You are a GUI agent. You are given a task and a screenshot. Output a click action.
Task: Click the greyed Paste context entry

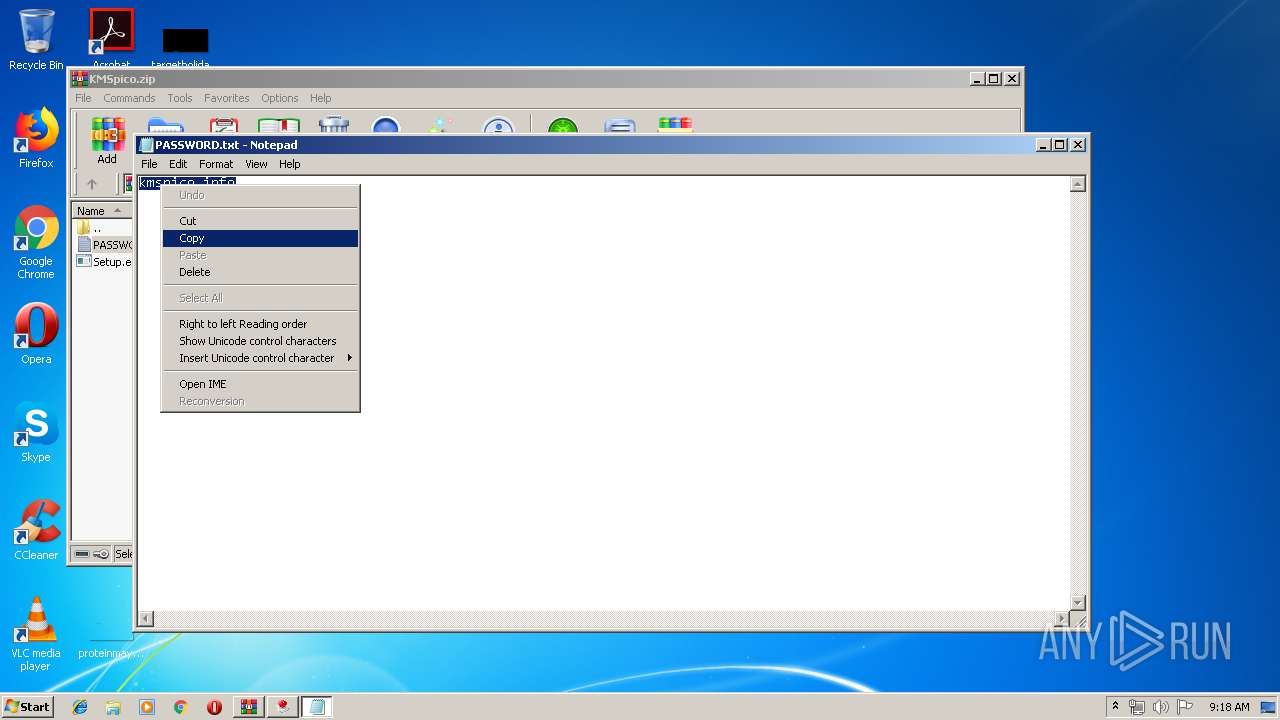tap(260, 255)
